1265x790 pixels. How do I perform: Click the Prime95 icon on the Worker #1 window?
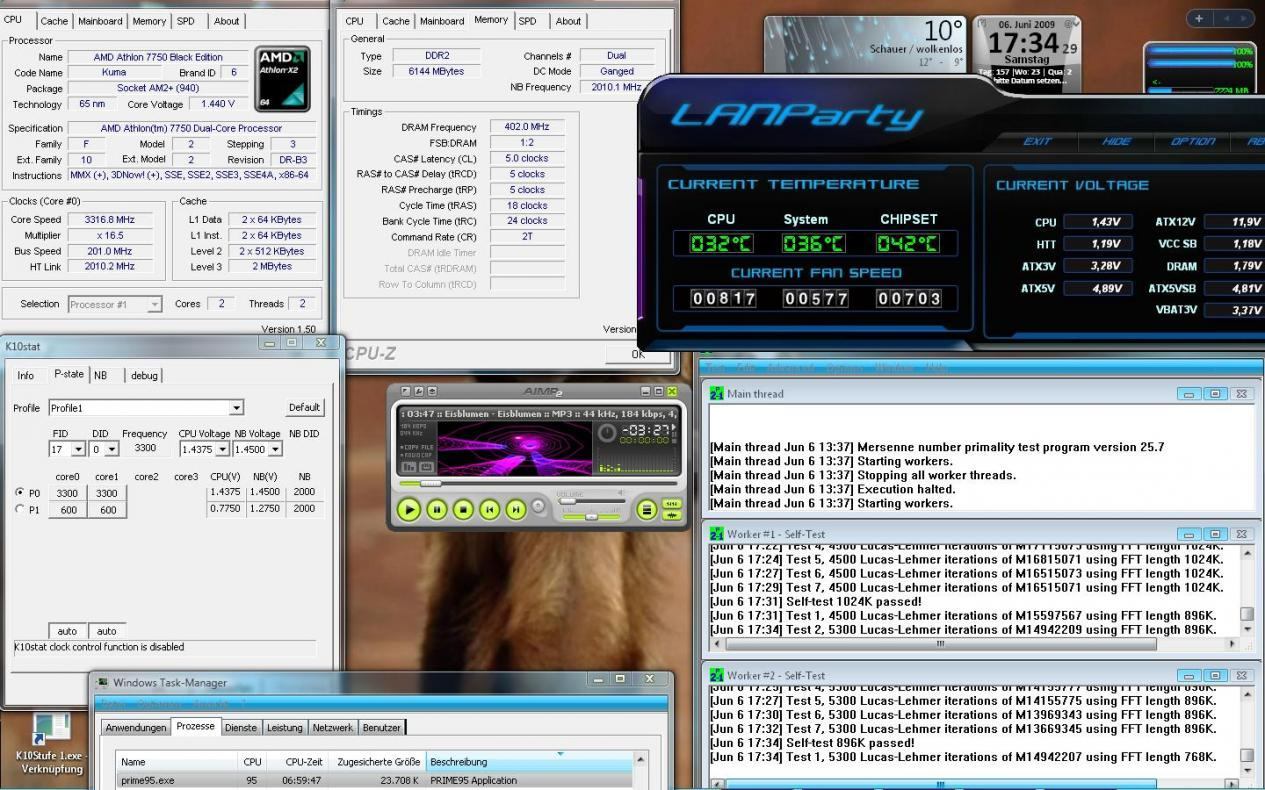pos(716,534)
